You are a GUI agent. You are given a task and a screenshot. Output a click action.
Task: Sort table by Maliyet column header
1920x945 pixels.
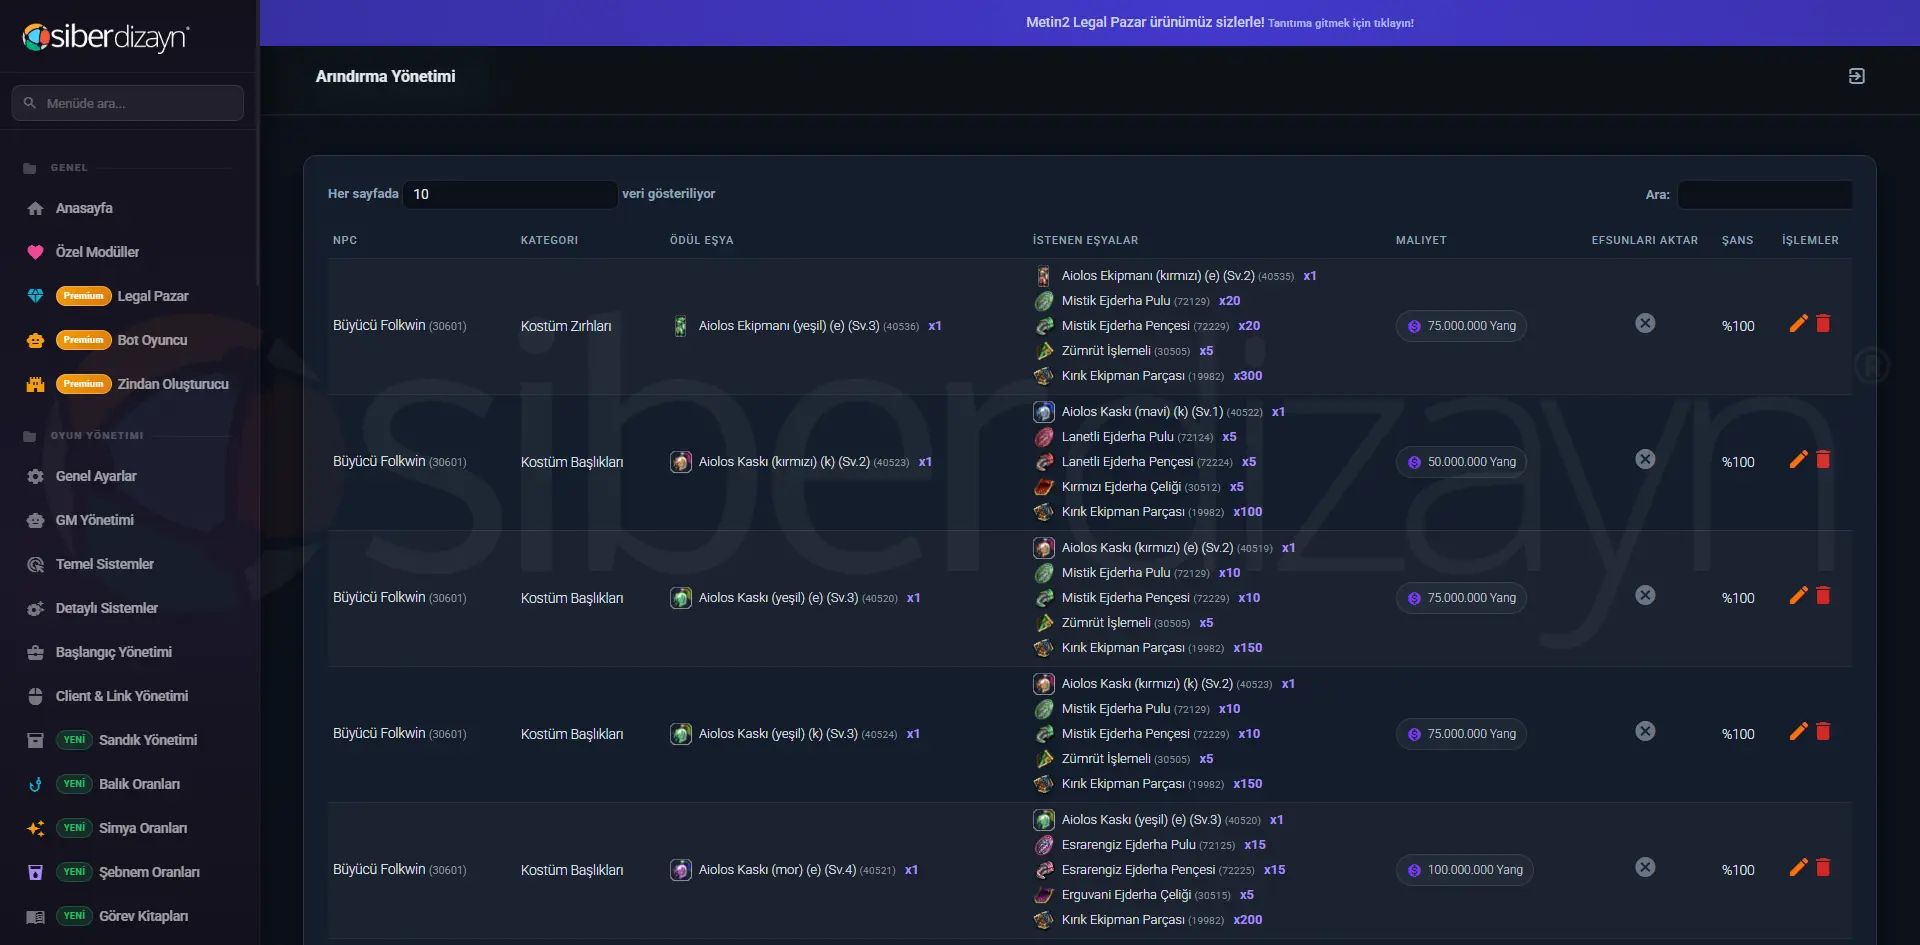1421,240
